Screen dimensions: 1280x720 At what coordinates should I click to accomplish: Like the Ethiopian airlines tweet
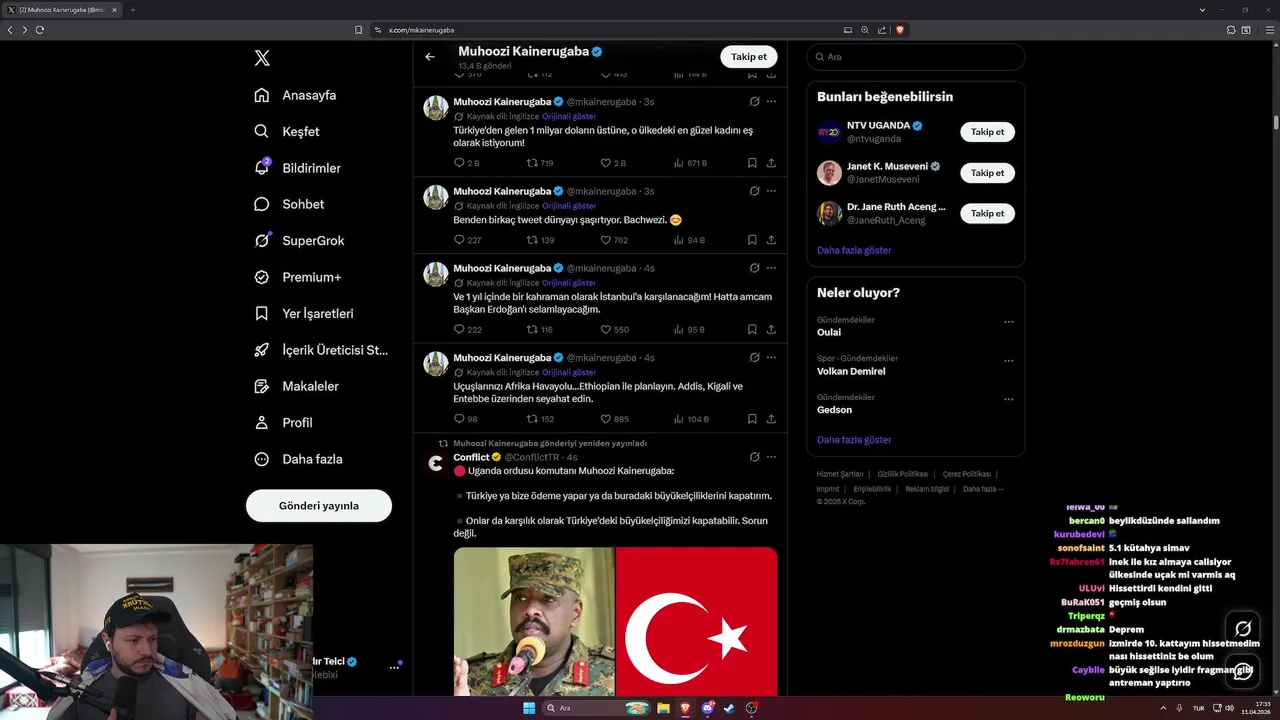click(x=614, y=419)
